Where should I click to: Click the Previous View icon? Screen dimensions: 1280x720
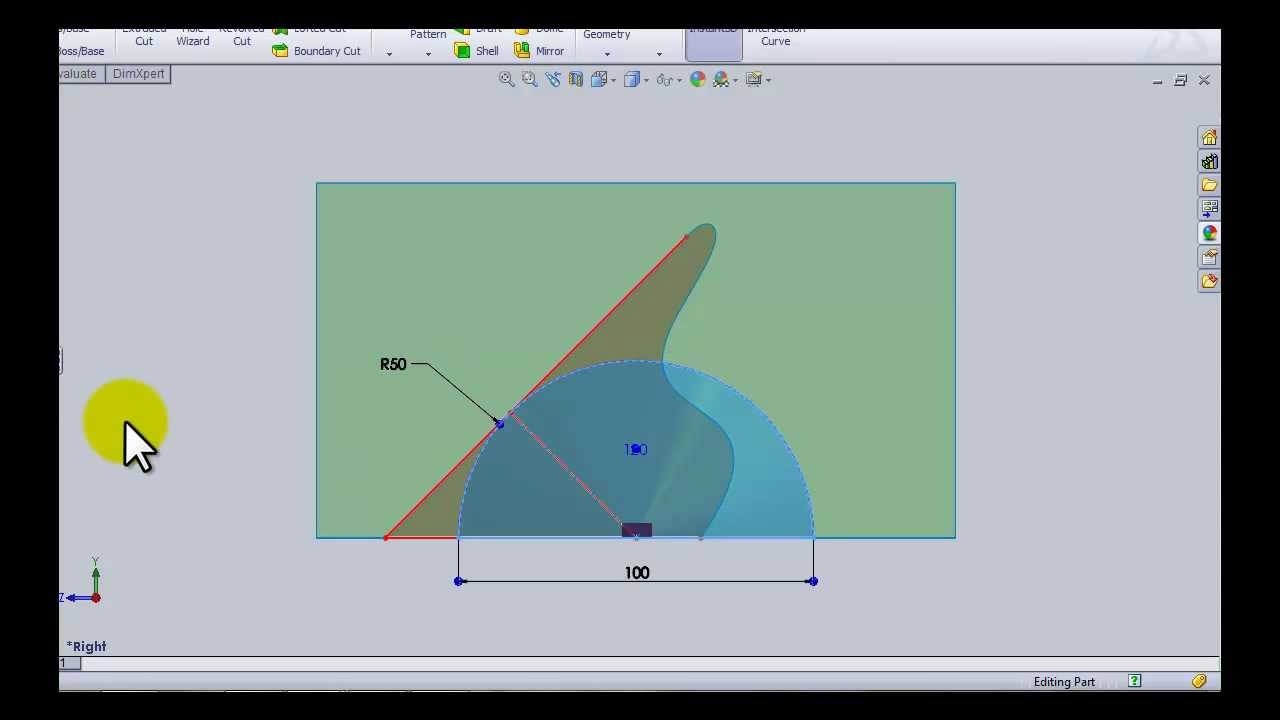pyautogui.click(x=553, y=80)
